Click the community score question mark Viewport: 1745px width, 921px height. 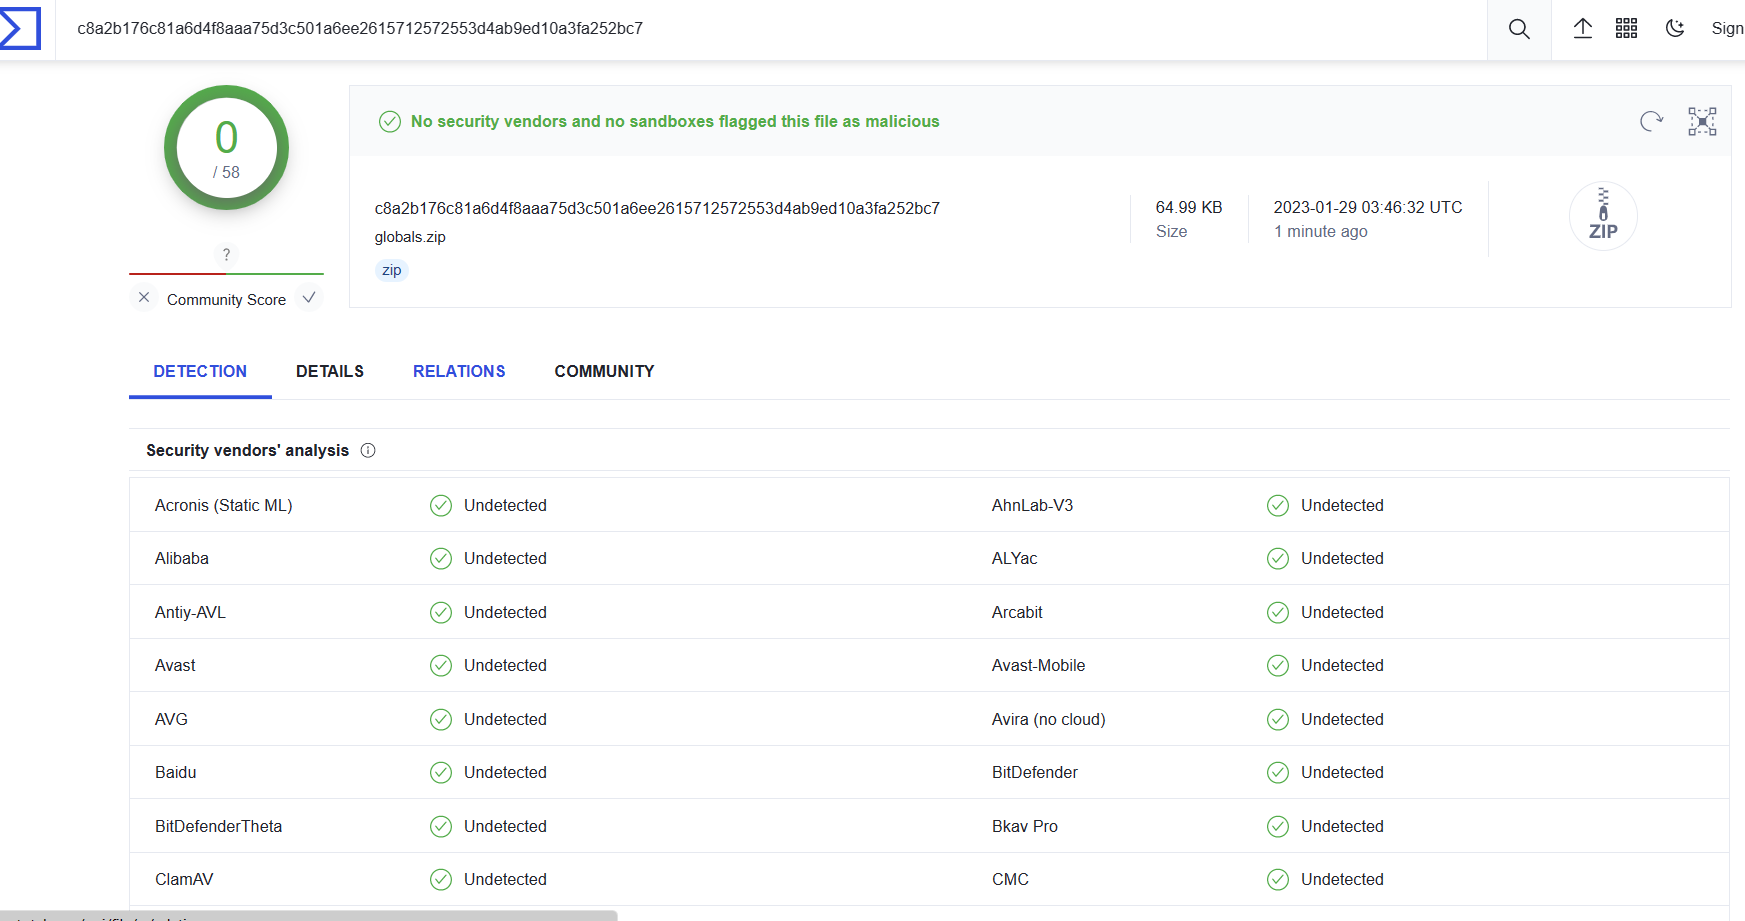coord(226,254)
